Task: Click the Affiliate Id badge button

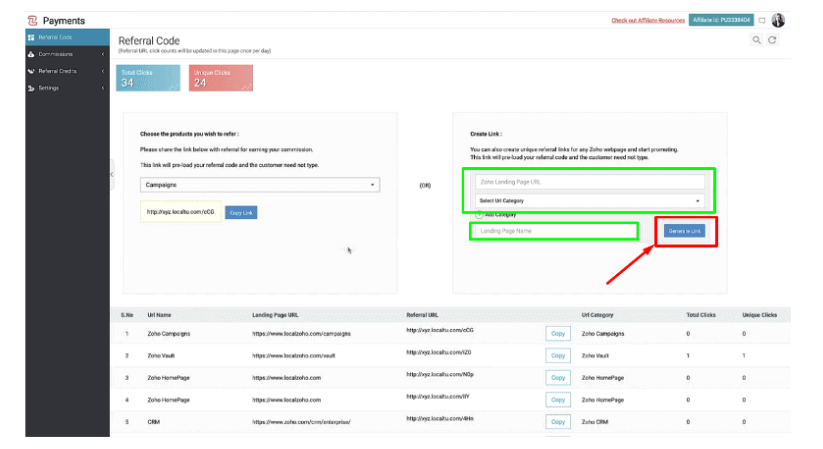Action: 721,20
